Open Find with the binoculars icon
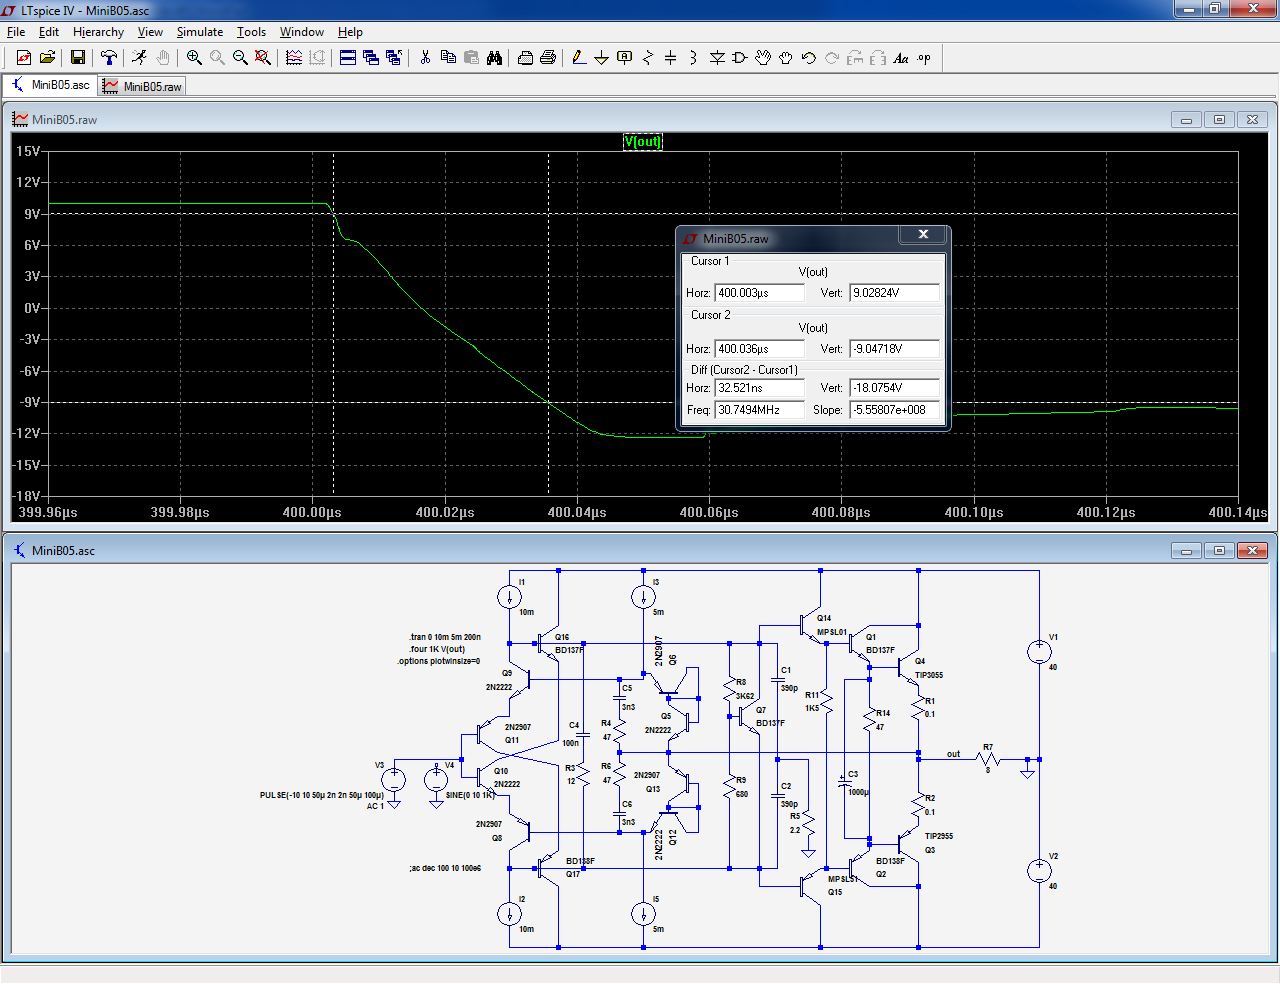Viewport: 1280px width, 984px height. [494, 58]
